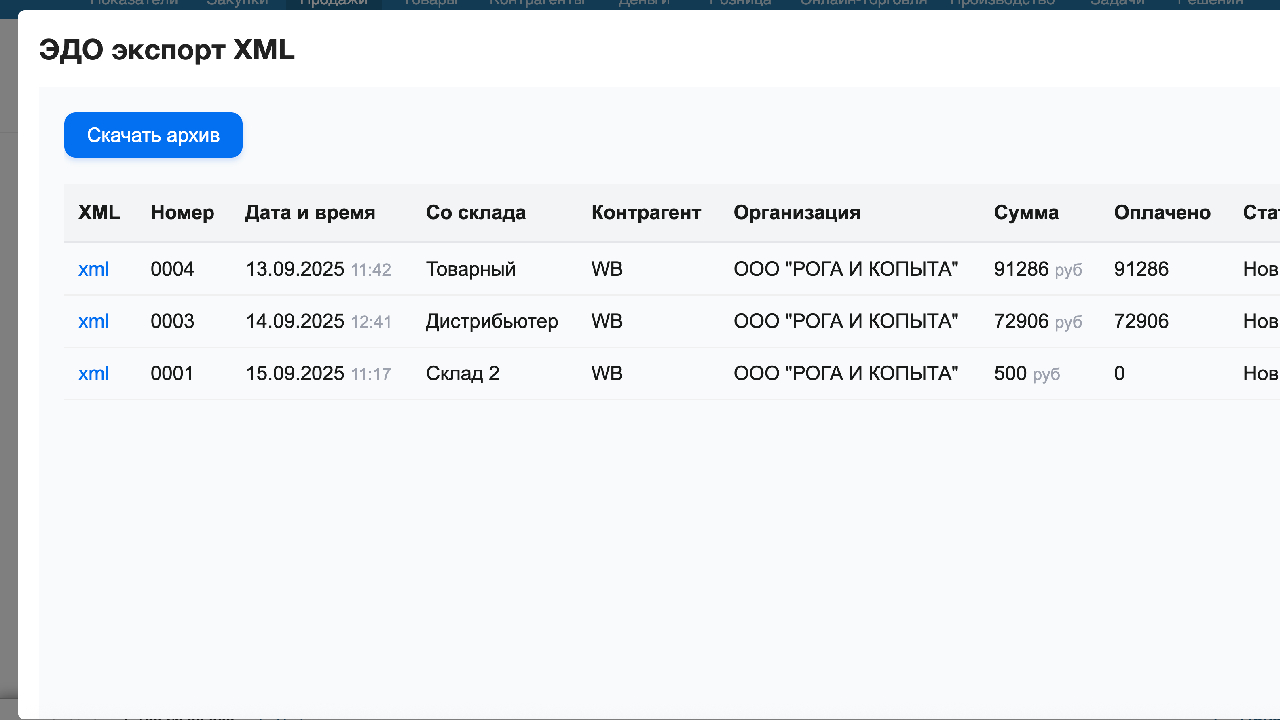Sort by the Дата и время column header
The width and height of the screenshot is (1280, 720).
pos(310,212)
